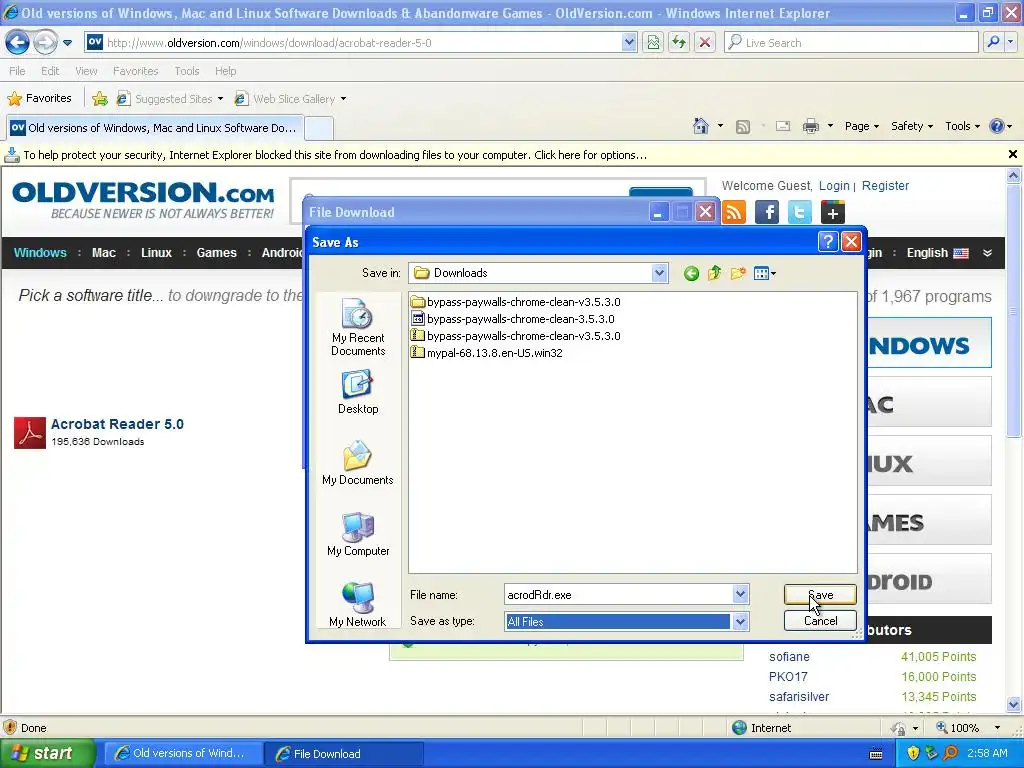The height and width of the screenshot is (768, 1024).
Task: Open Web Slice Gallery dropdown
Action: (x=290, y=99)
